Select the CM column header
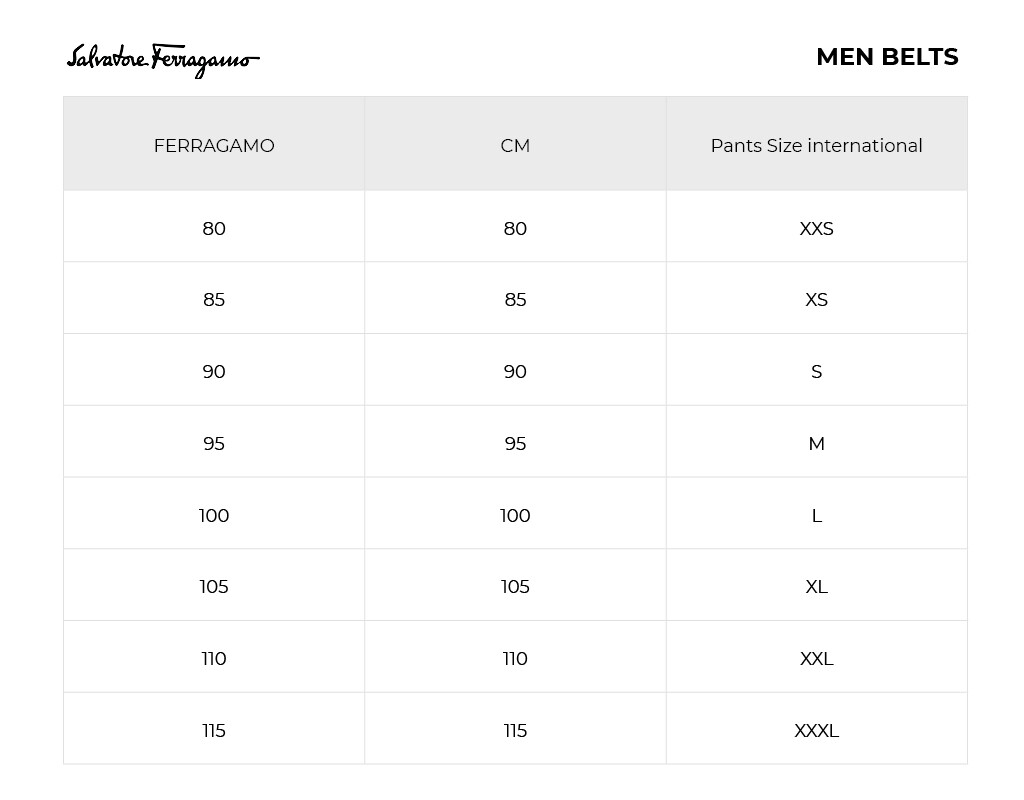 [x=515, y=146]
